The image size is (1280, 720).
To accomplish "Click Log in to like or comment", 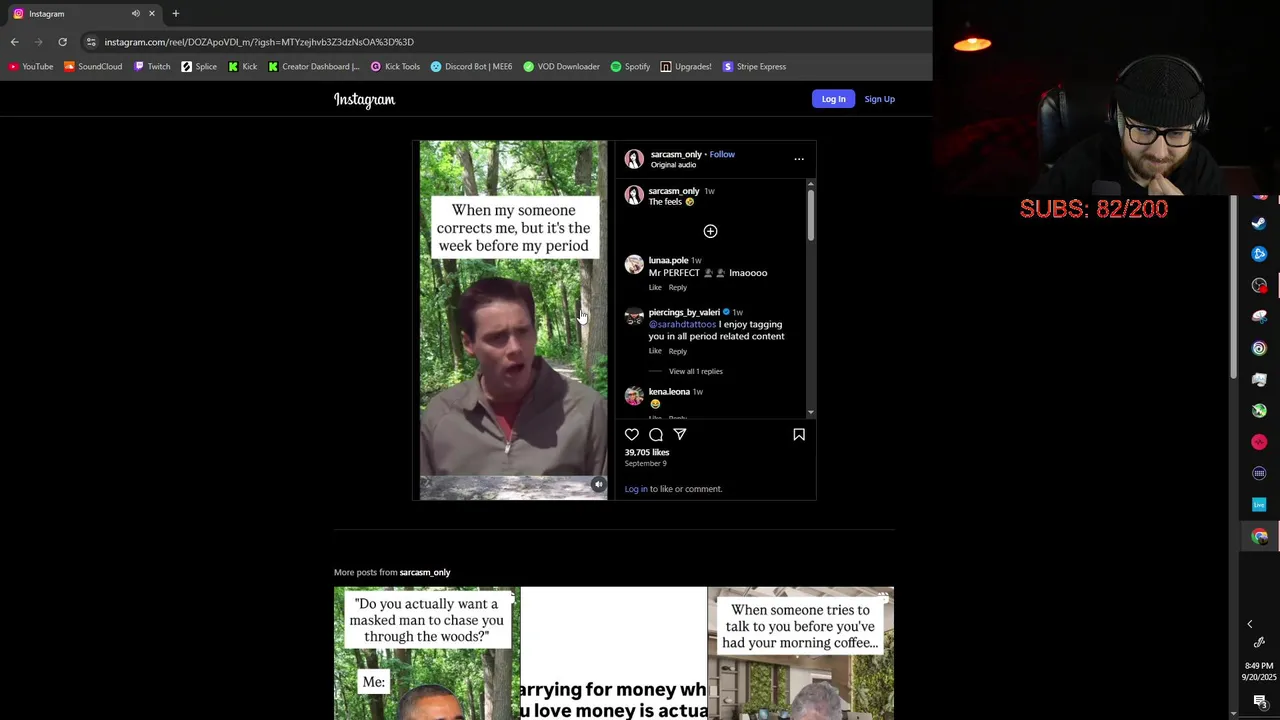I will (636, 489).
